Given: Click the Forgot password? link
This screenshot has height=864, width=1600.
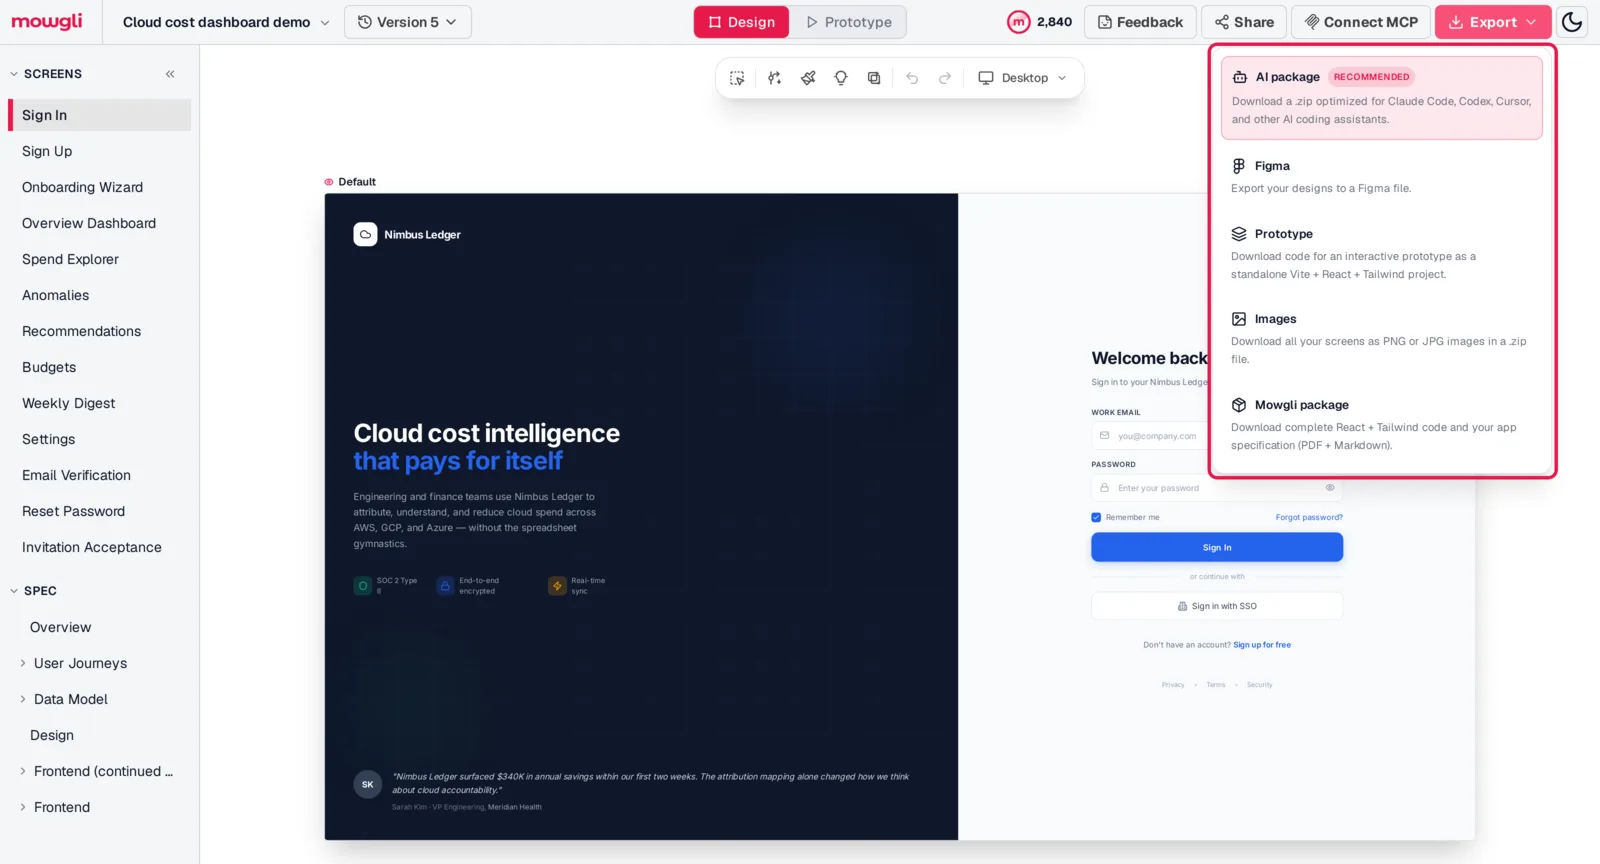Looking at the screenshot, I should coord(1309,517).
